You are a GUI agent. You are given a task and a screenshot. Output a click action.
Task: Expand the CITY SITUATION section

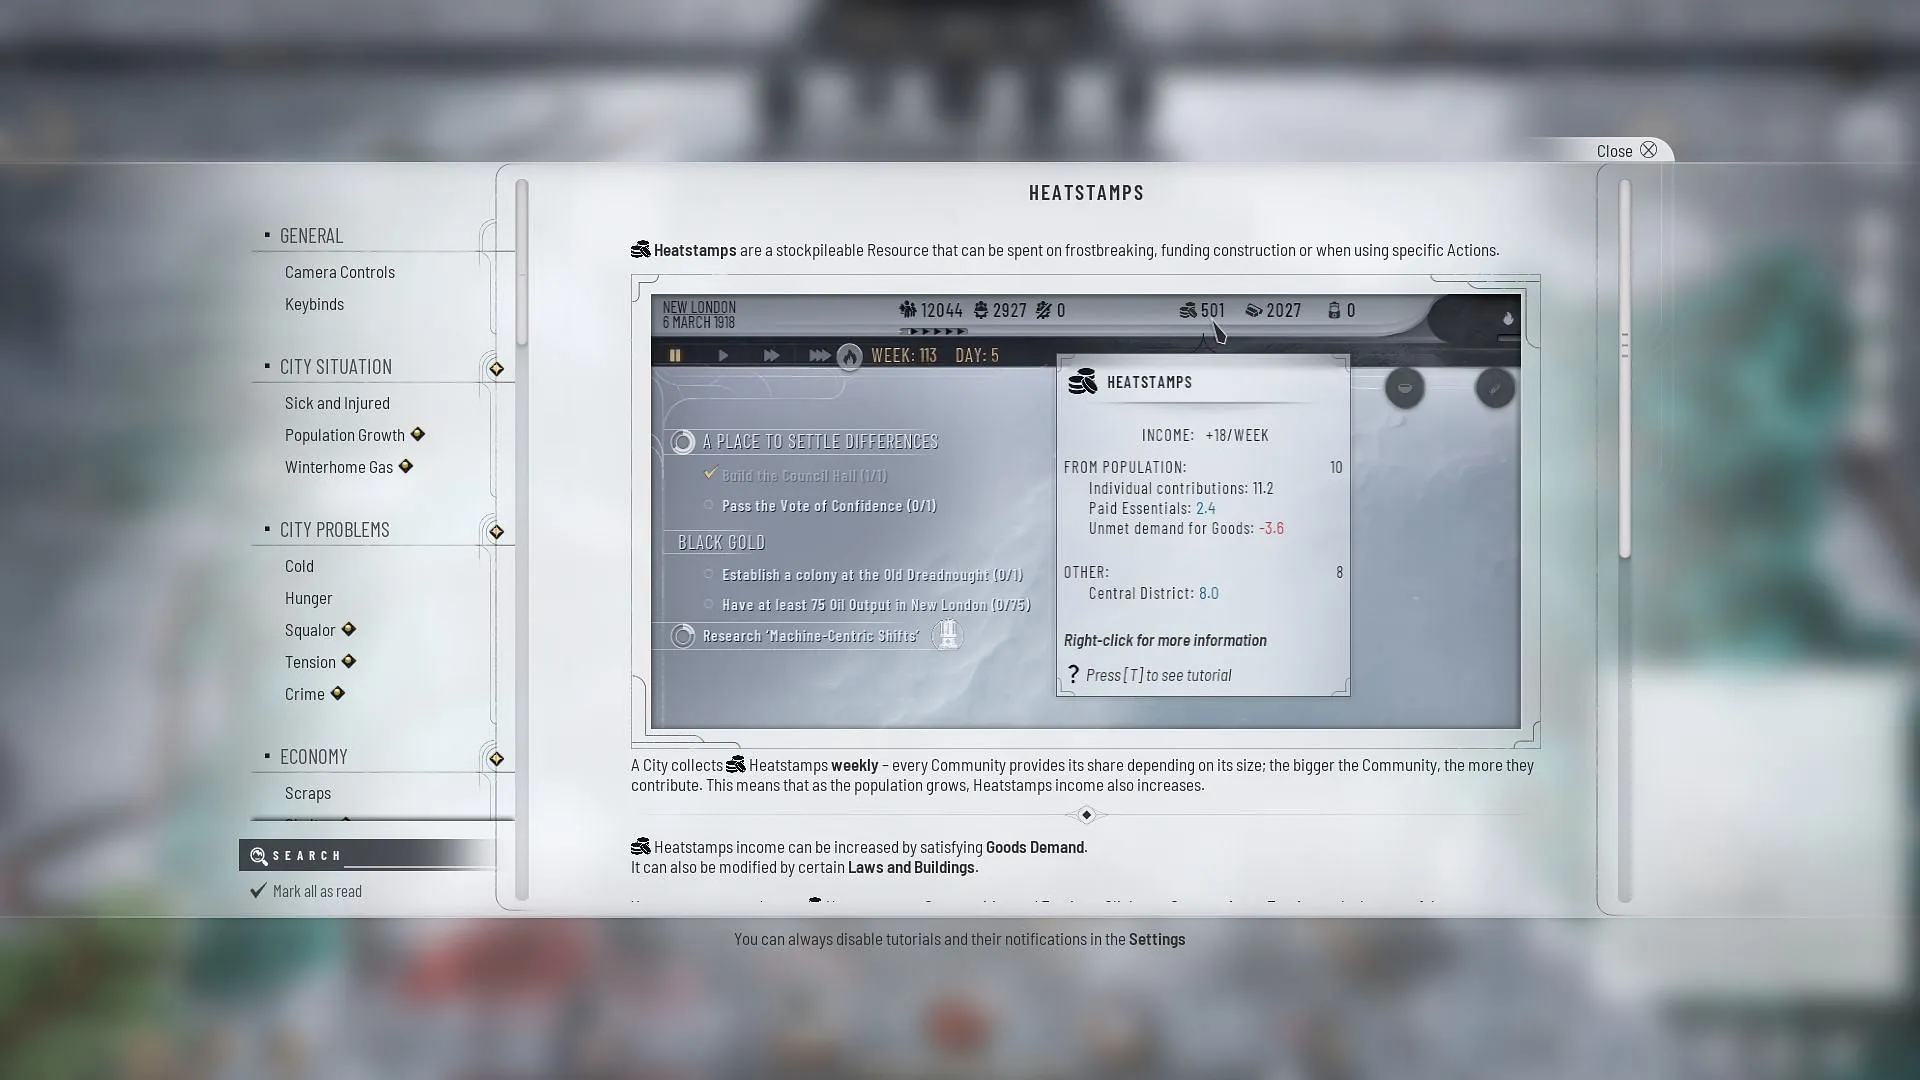(335, 365)
